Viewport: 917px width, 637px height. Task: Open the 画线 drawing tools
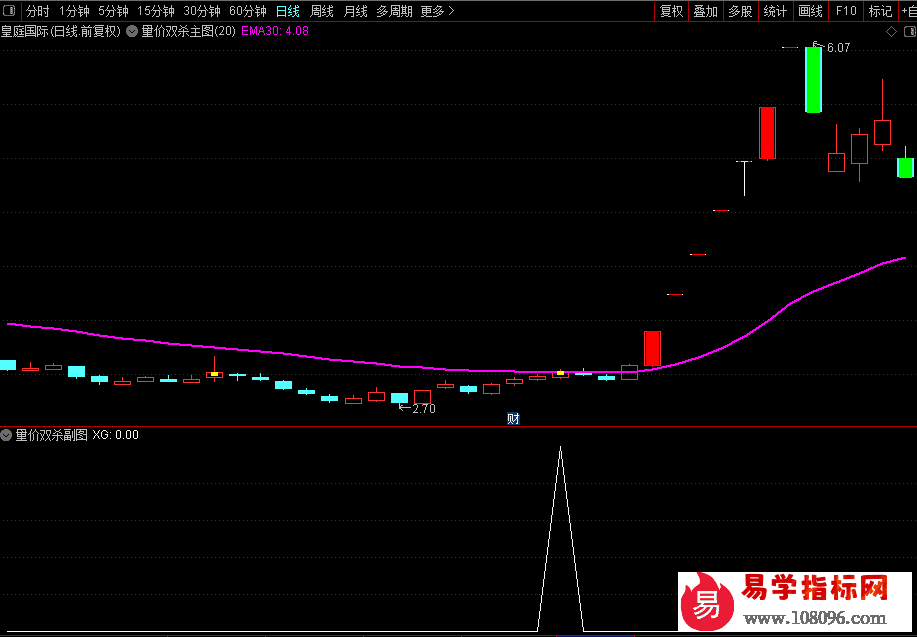810,11
